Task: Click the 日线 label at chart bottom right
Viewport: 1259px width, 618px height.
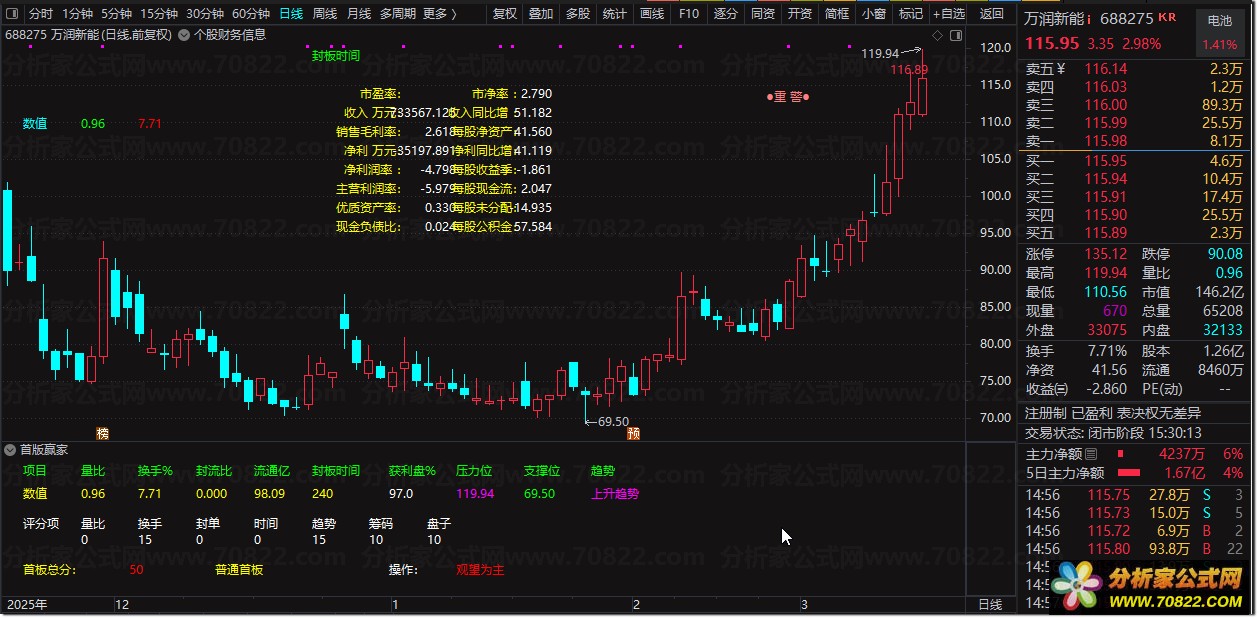Action: (x=990, y=605)
